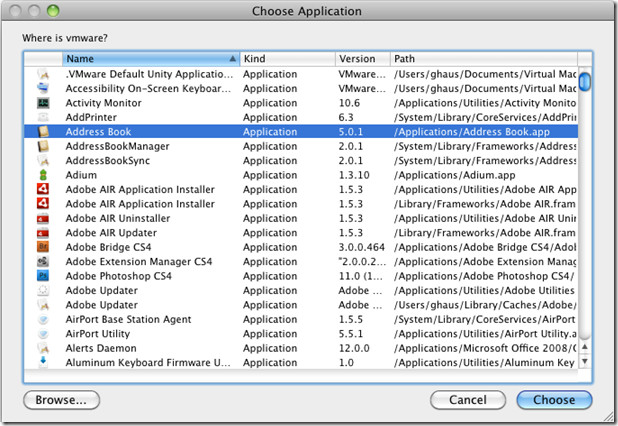Select AirPort Base Station Agent
This screenshot has width=618, height=426.
(x=128, y=319)
